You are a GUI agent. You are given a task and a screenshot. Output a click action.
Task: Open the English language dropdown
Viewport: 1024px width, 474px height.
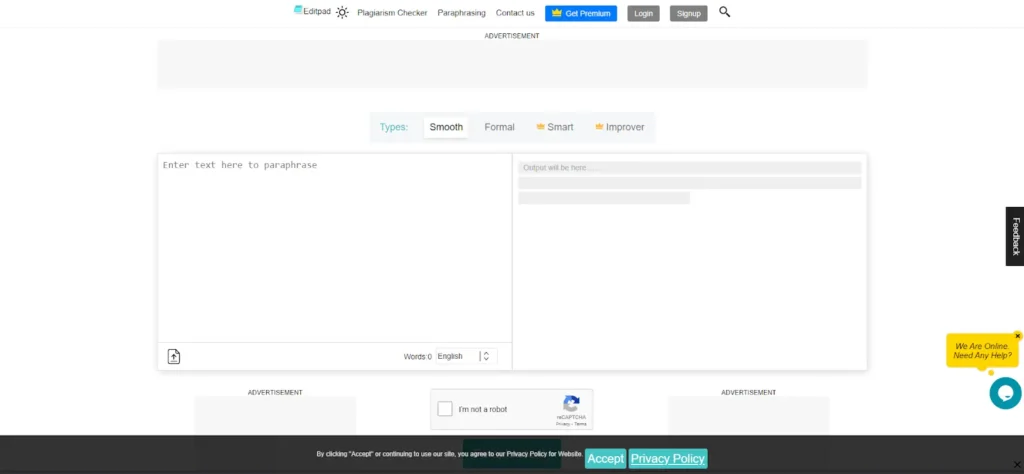click(x=456, y=356)
